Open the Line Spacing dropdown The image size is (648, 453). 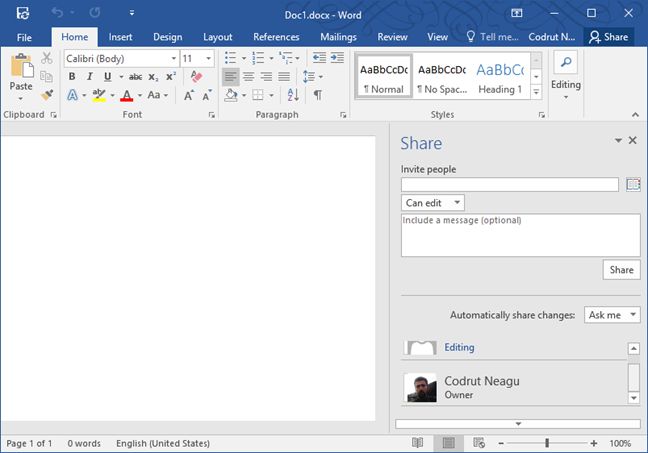pyautogui.click(x=312, y=76)
